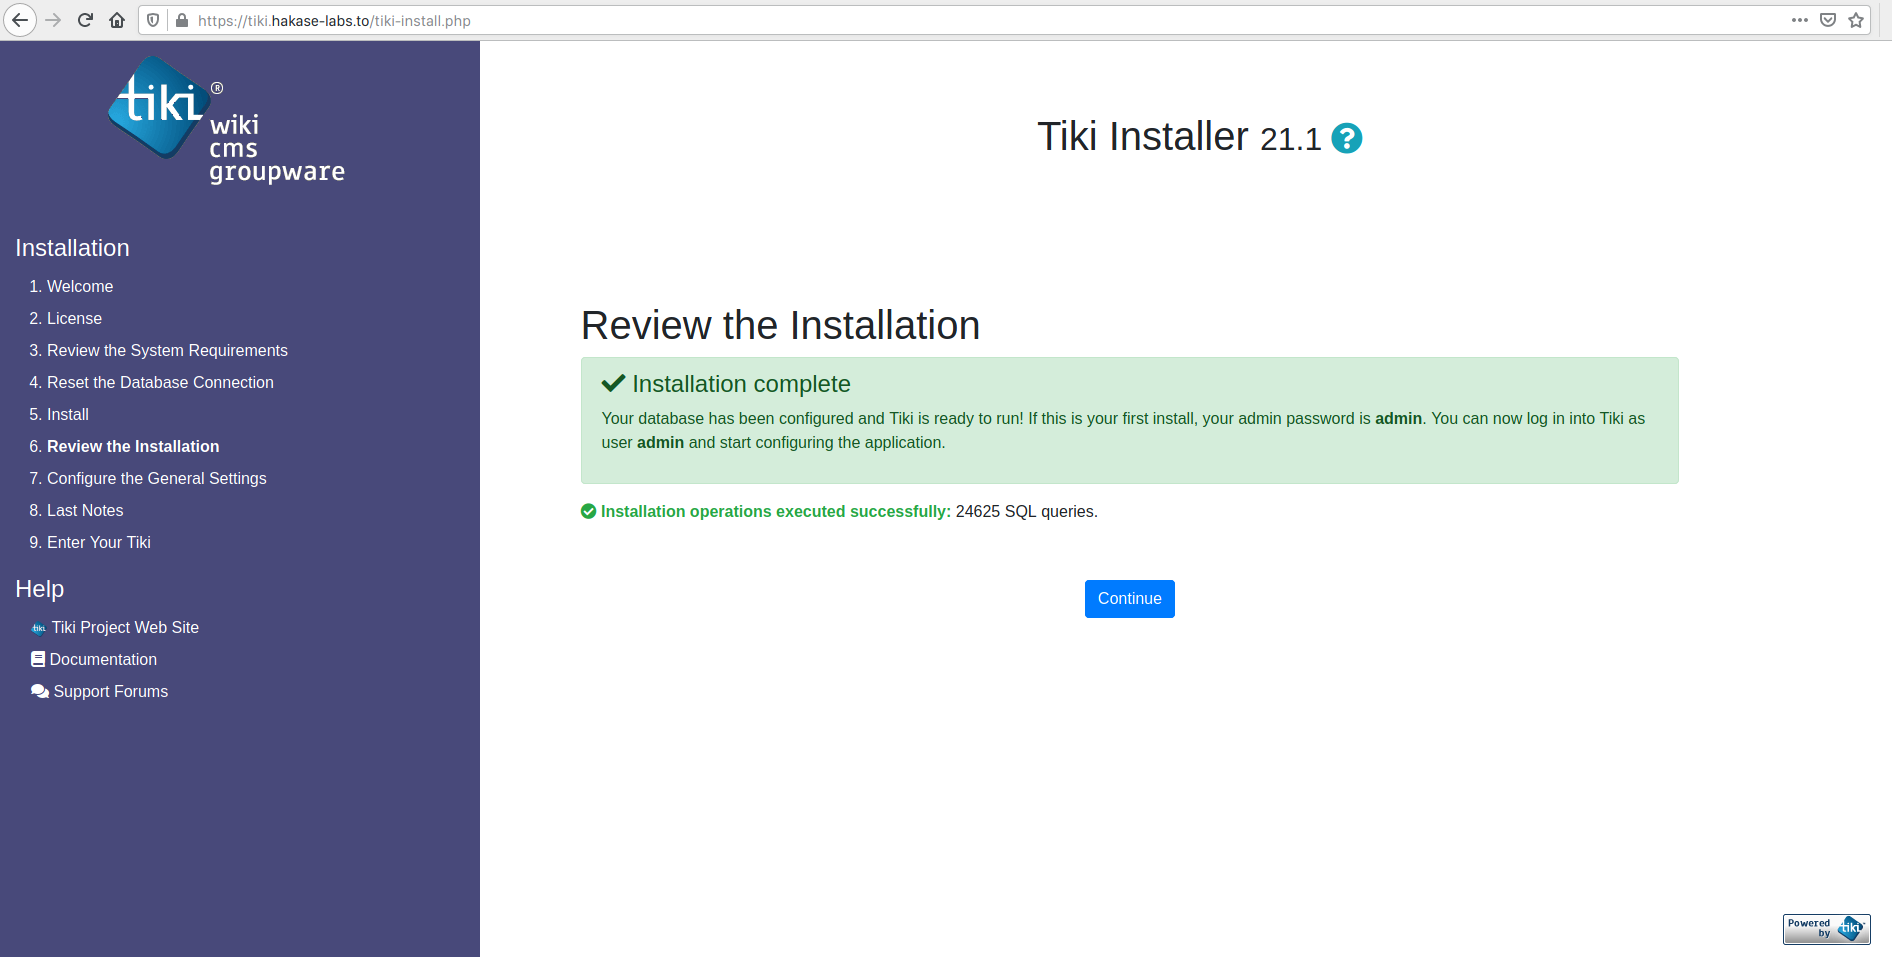Open page actions three-dot menu
The height and width of the screenshot is (957, 1892).
click(x=1800, y=20)
